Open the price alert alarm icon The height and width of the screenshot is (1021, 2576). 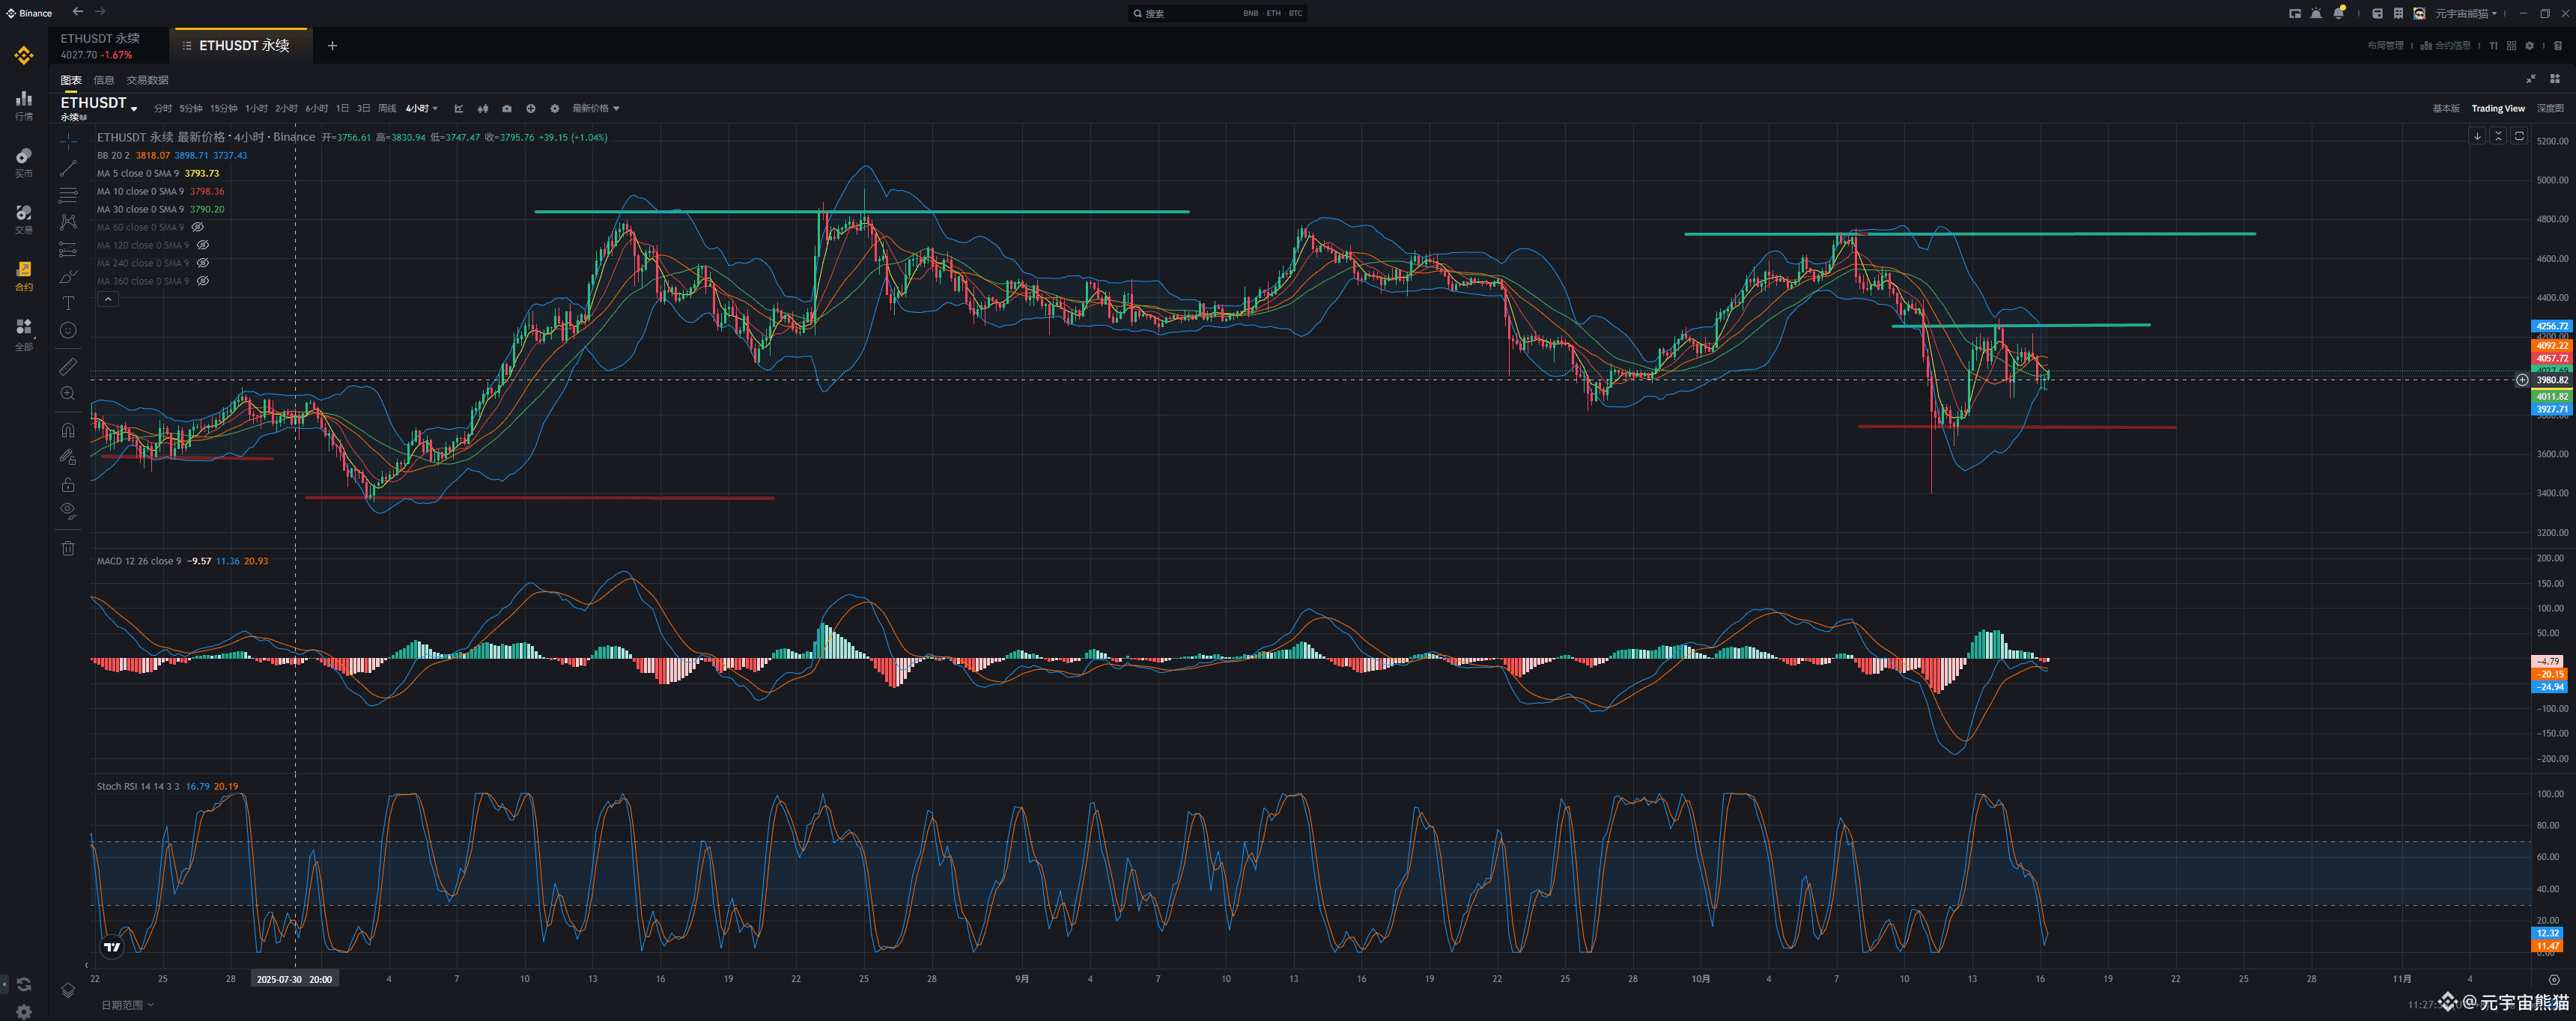[x=2316, y=13]
